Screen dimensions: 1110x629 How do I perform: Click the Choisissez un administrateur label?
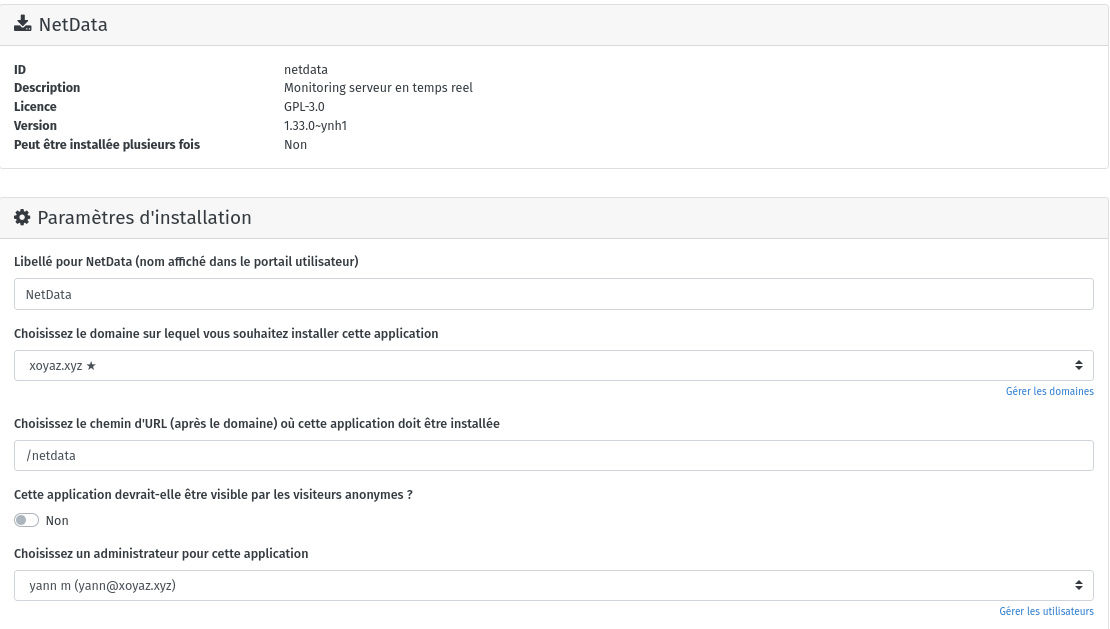tap(161, 554)
